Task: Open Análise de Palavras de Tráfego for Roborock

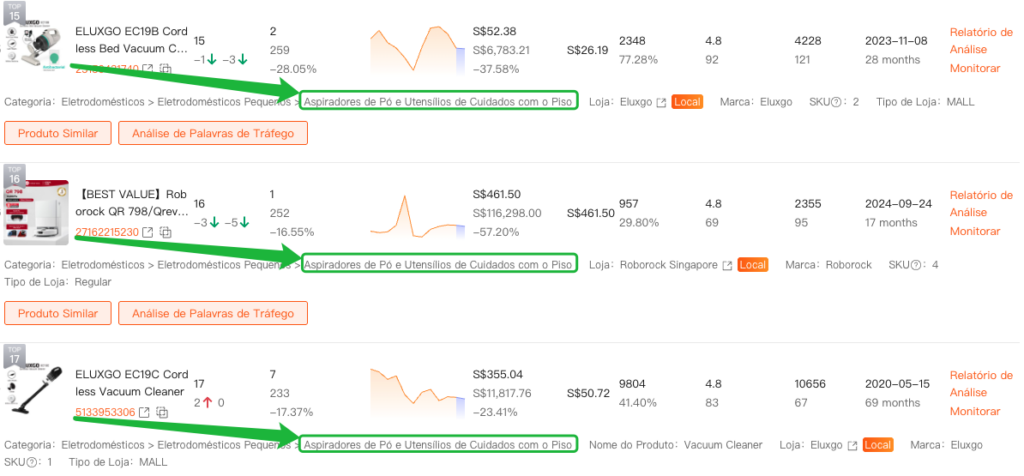Action: pyautogui.click(x=212, y=313)
